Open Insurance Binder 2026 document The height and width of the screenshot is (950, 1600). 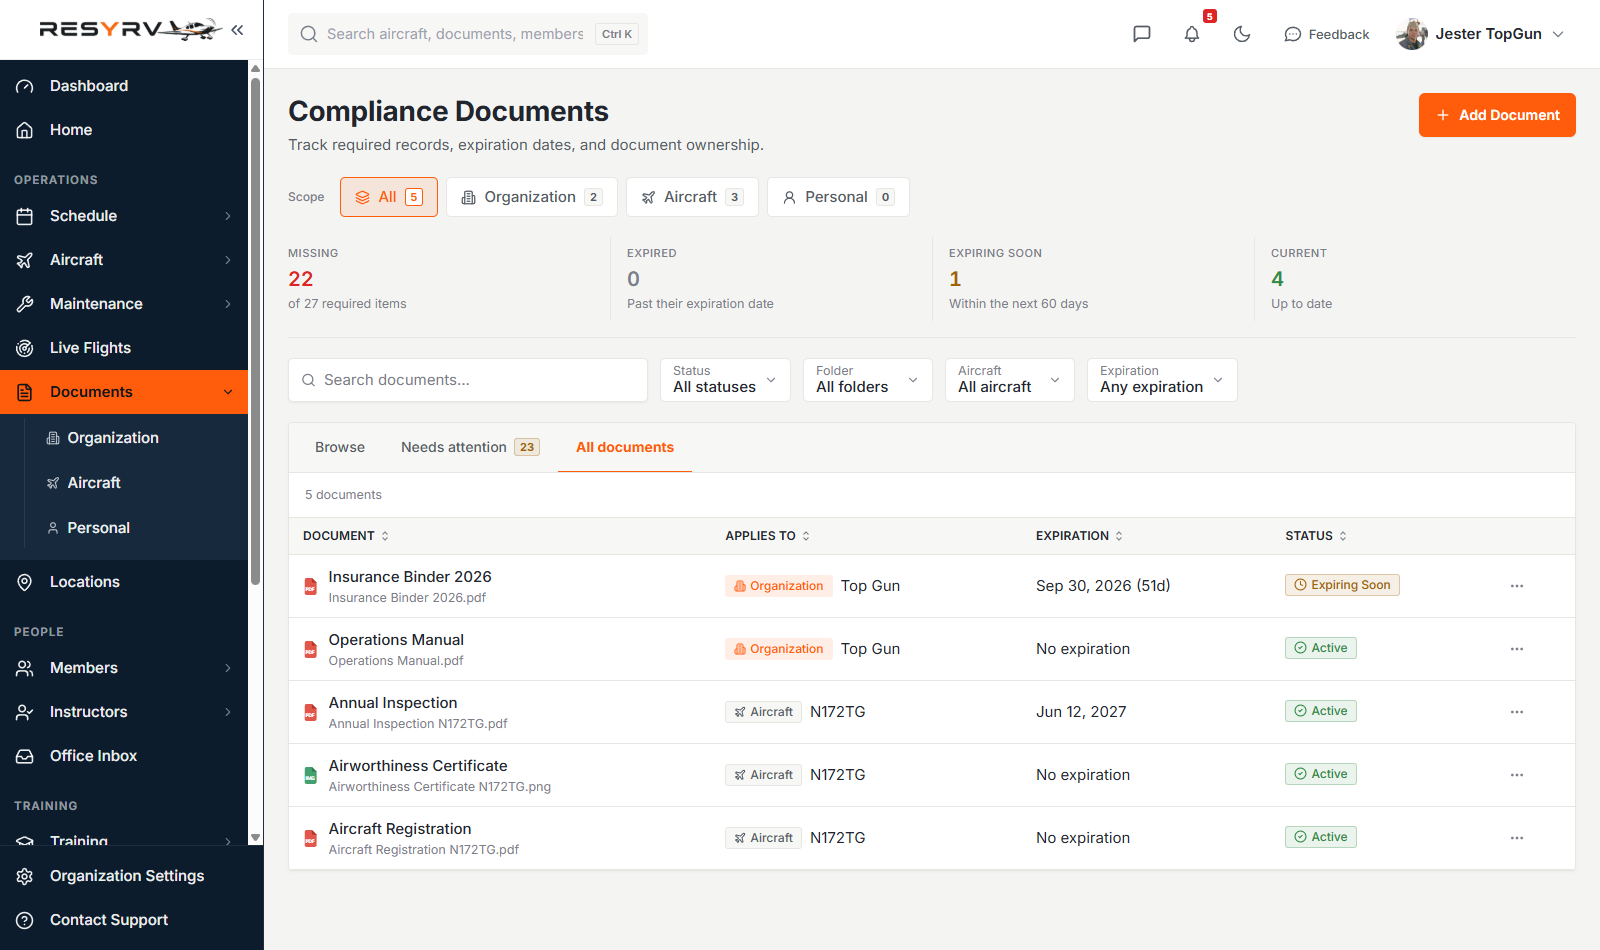pyautogui.click(x=410, y=577)
